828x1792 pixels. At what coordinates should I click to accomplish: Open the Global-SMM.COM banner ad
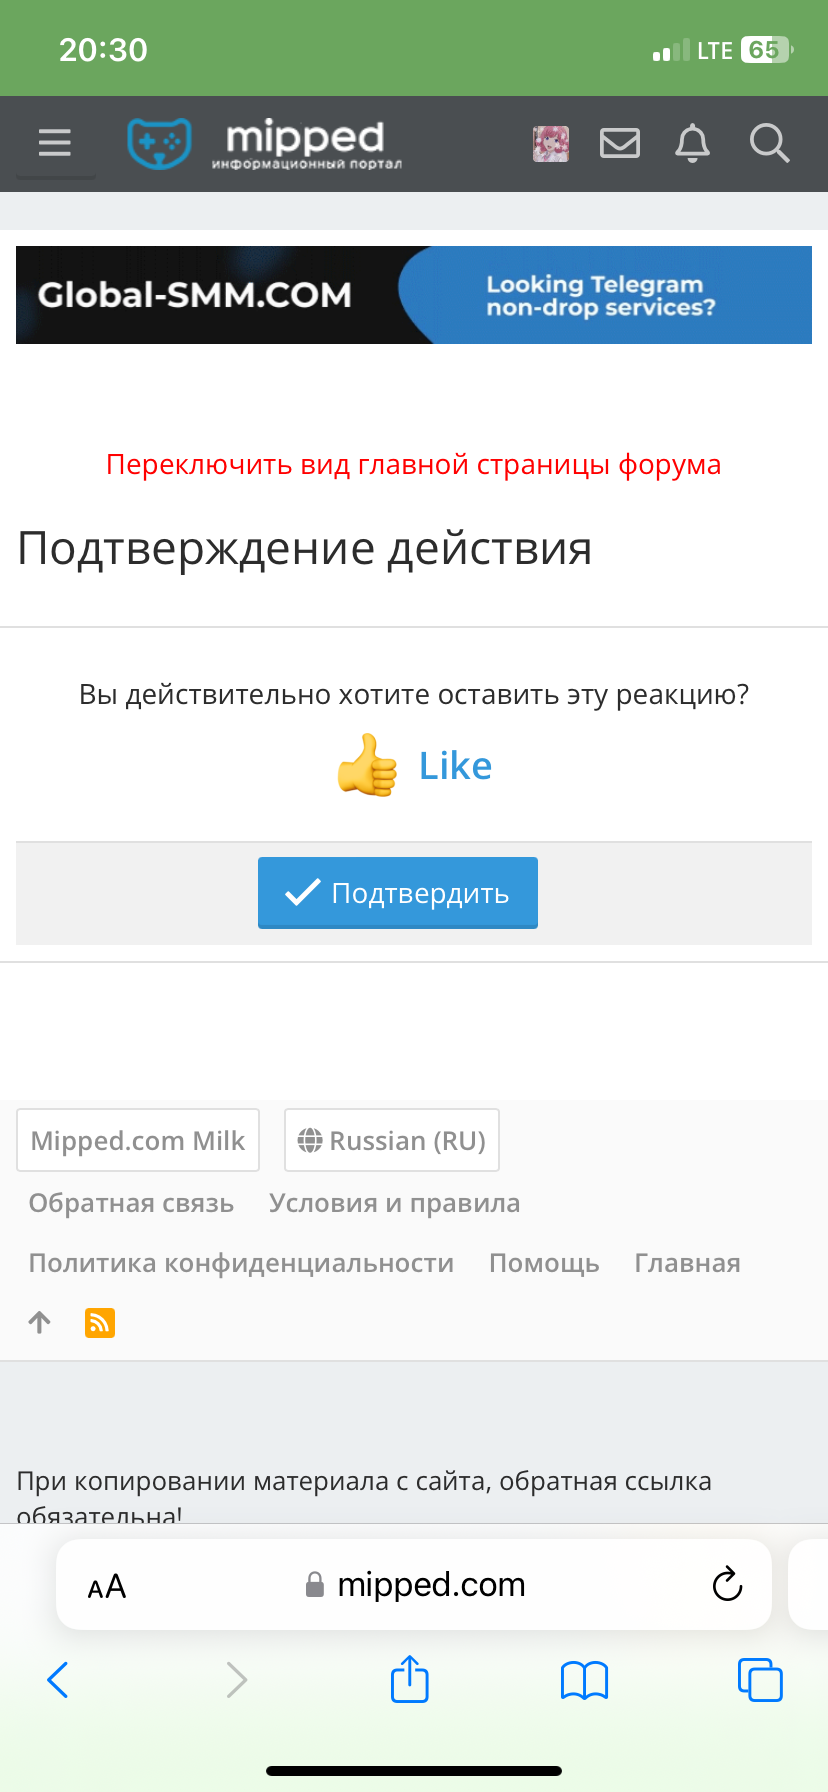point(414,295)
